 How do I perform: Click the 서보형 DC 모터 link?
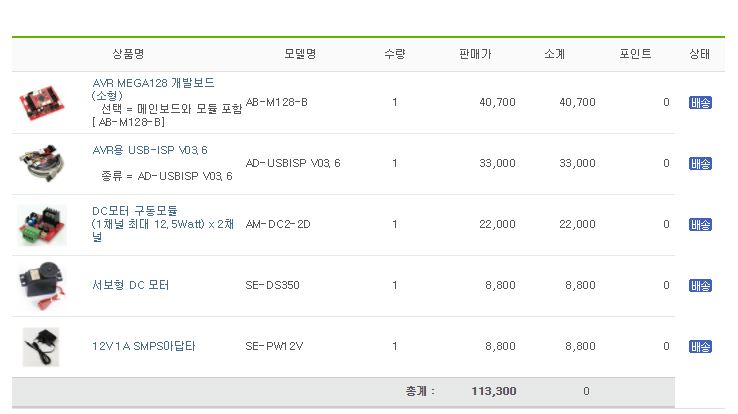[130, 285]
